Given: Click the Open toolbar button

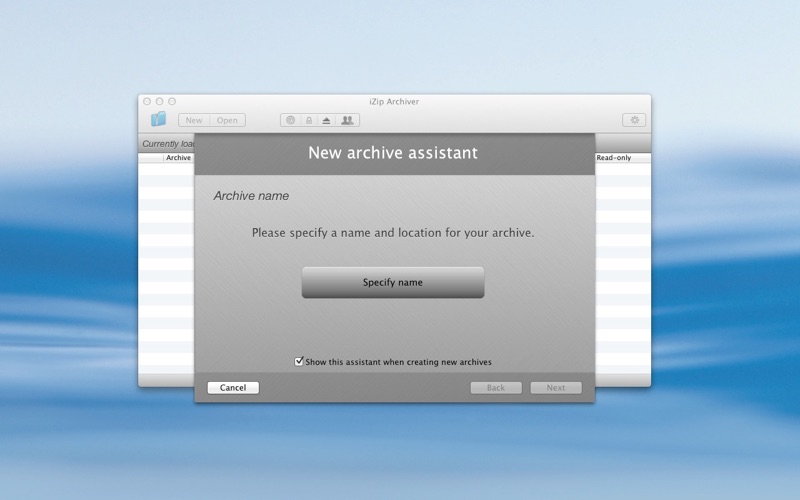Looking at the screenshot, I should point(227,120).
